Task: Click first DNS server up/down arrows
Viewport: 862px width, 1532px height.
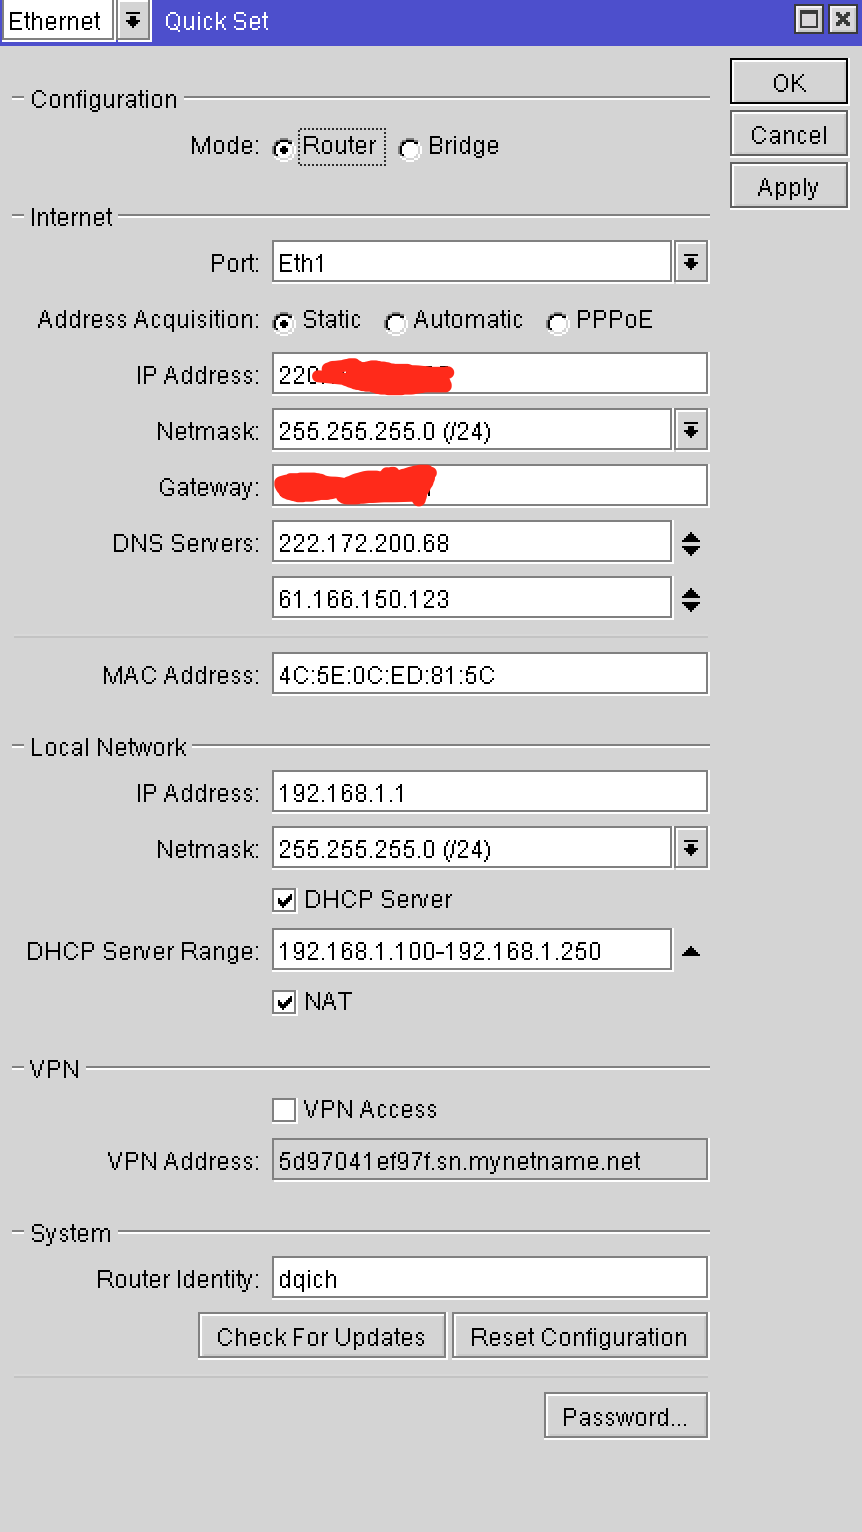Action: point(691,543)
